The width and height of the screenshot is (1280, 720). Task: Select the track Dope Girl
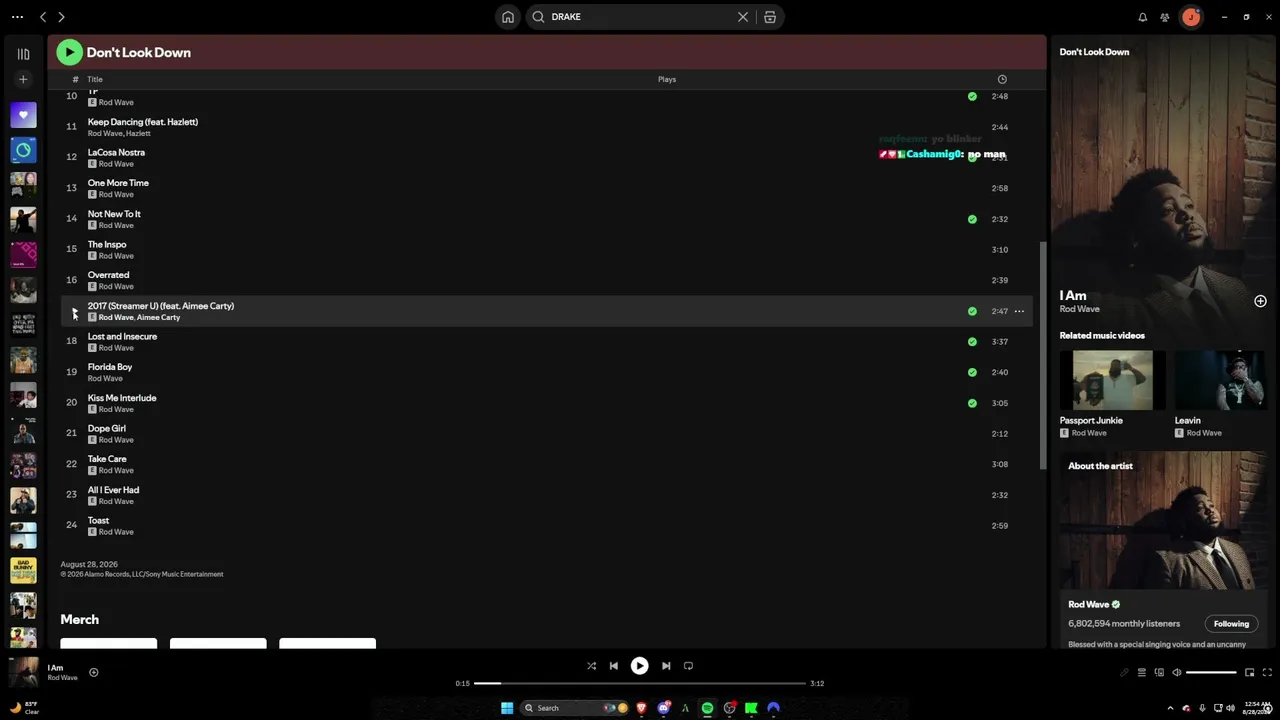tap(548, 434)
